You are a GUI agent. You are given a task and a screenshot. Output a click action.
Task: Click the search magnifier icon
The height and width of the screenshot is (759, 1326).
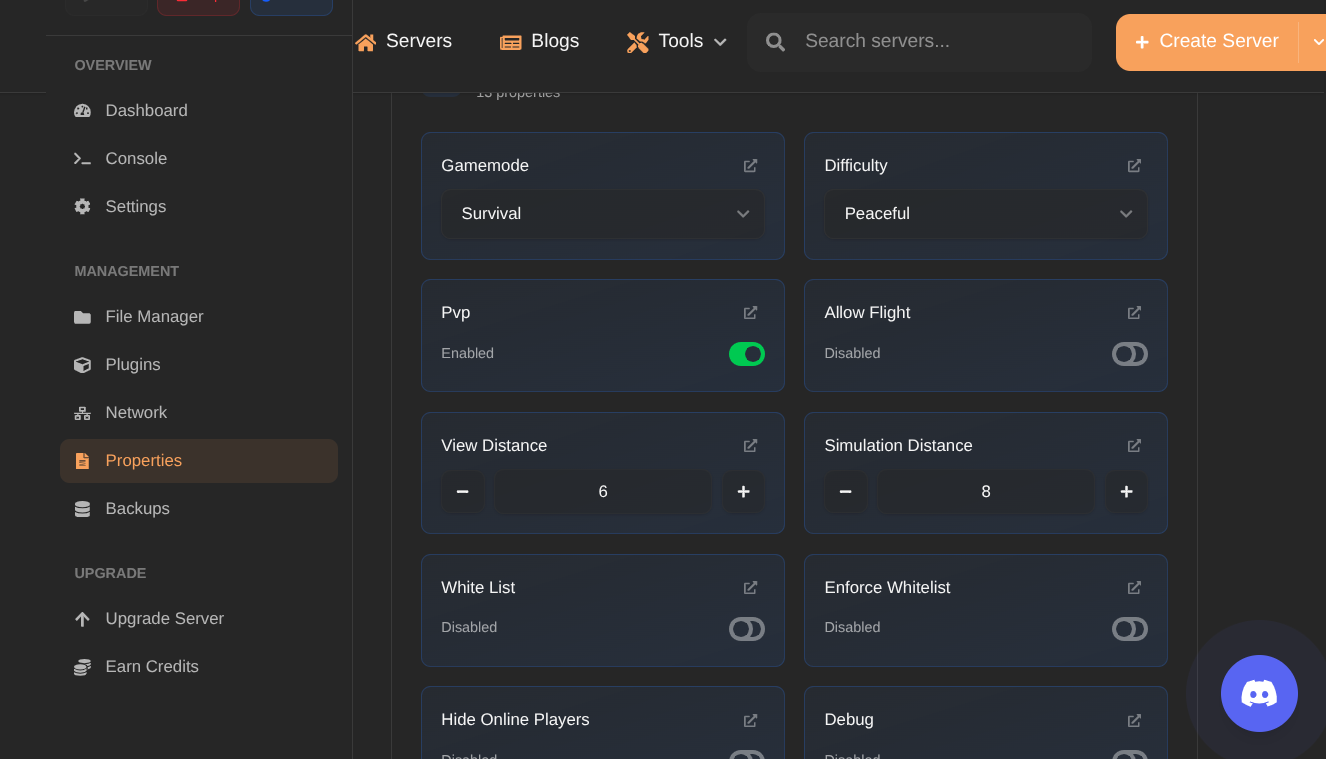[775, 42]
